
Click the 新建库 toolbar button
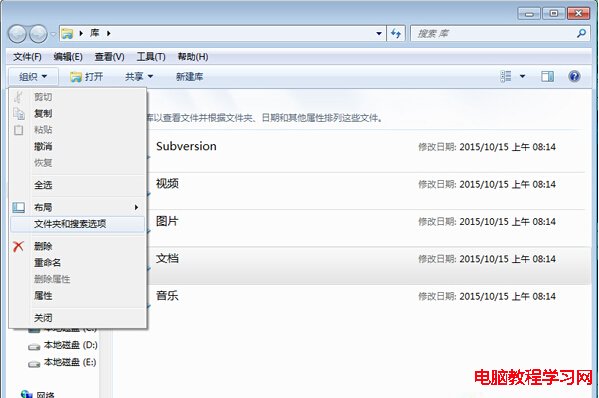tap(189, 77)
